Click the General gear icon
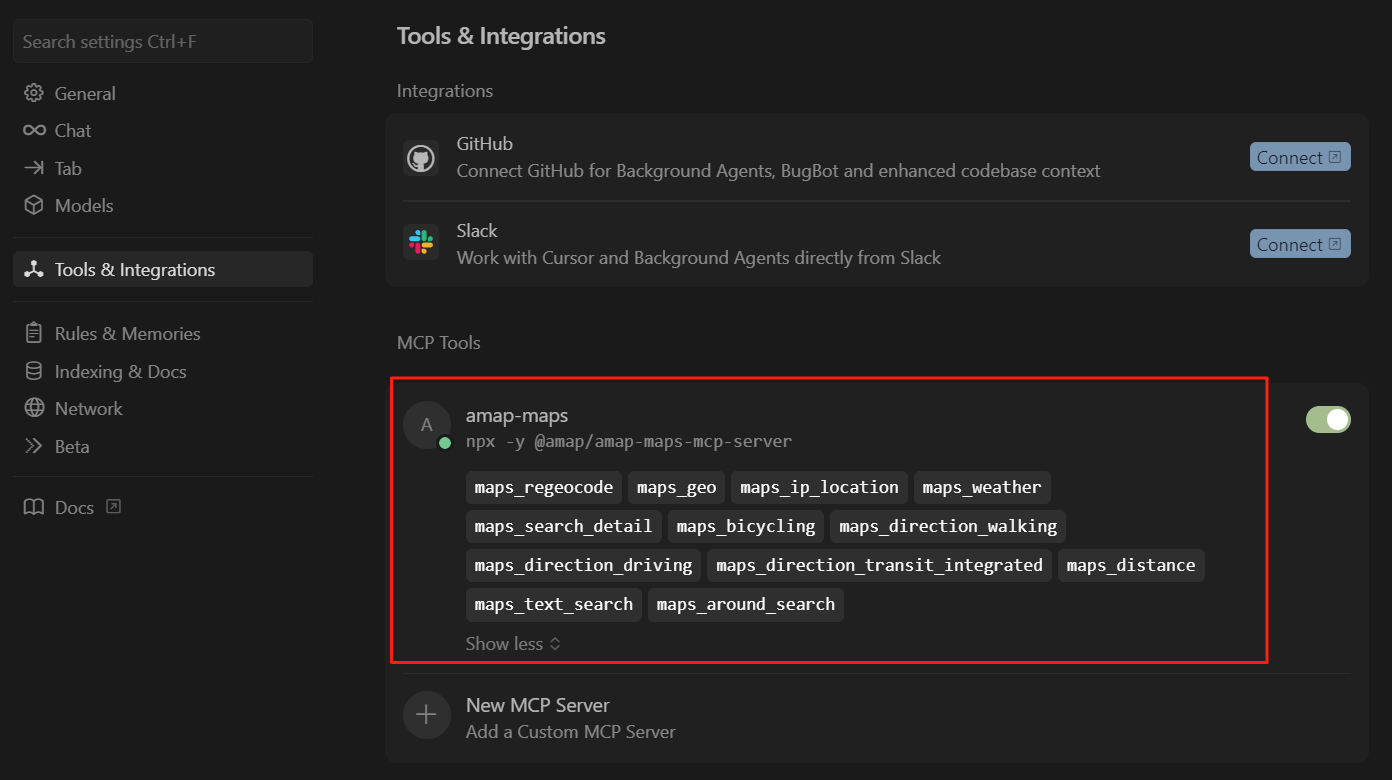 coord(34,93)
